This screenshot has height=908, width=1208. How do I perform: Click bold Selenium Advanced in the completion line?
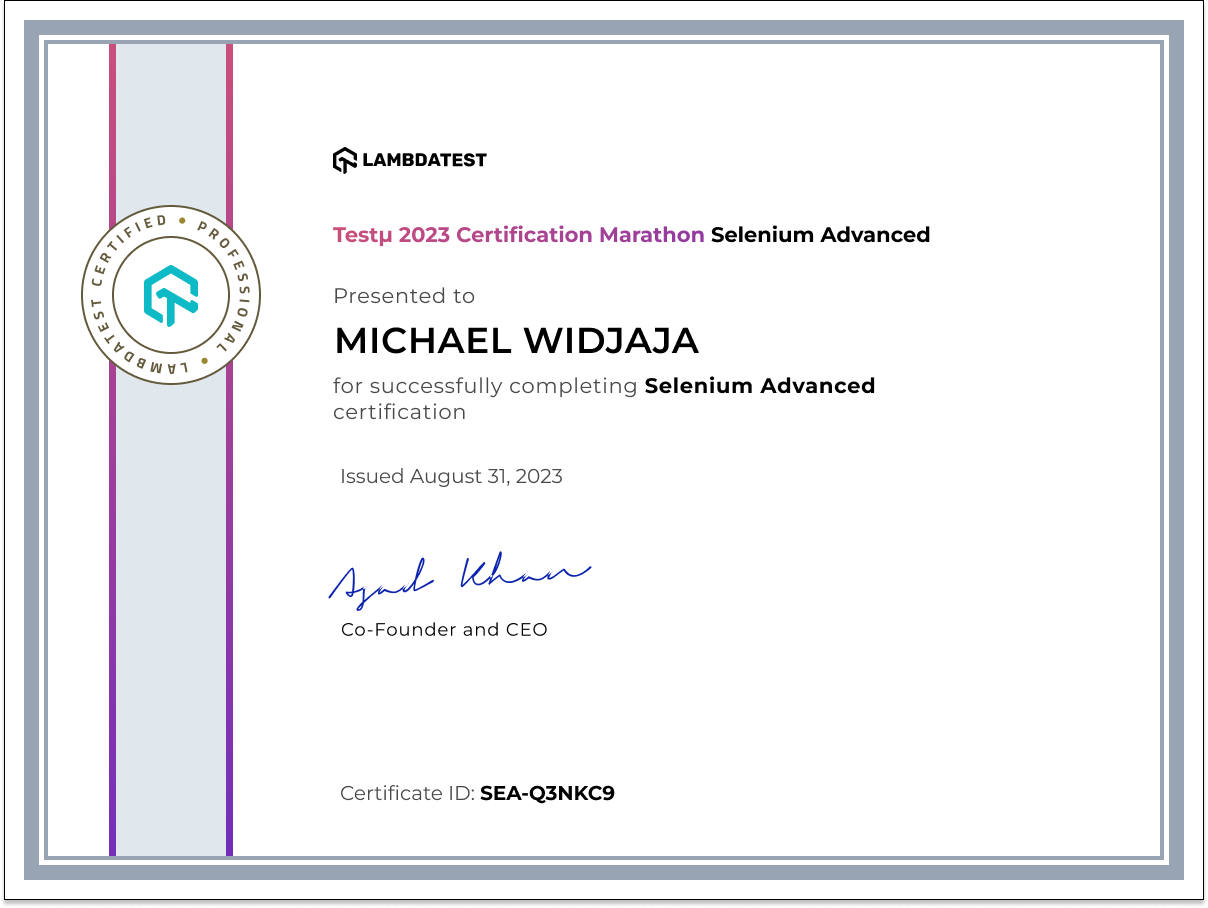pos(759,386)
